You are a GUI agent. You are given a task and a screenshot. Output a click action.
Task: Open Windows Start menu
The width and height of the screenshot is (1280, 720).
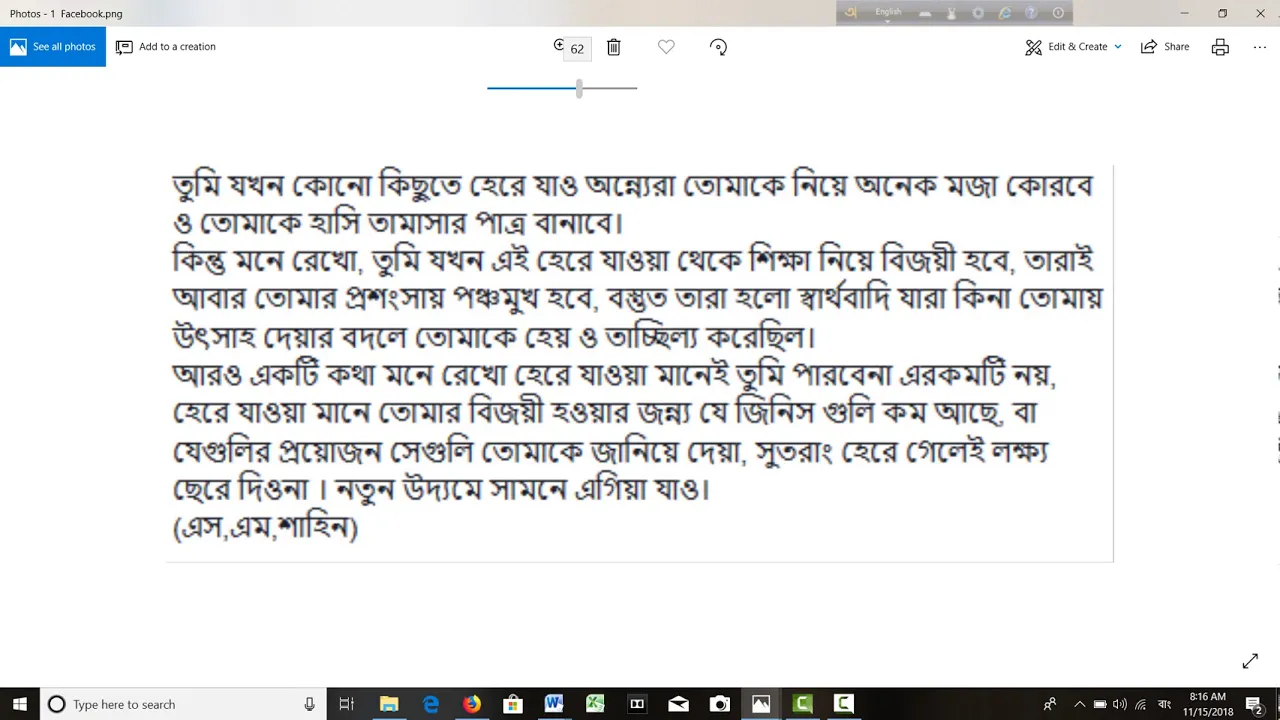coord(20,704)
